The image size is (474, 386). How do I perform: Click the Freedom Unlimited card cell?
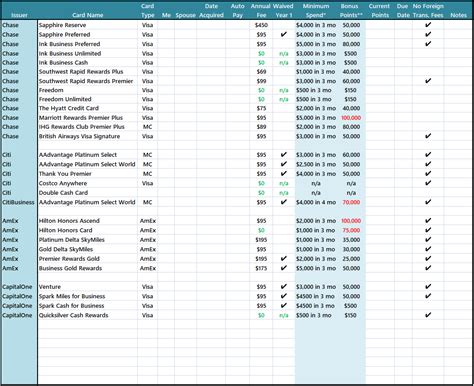point(65,99)
